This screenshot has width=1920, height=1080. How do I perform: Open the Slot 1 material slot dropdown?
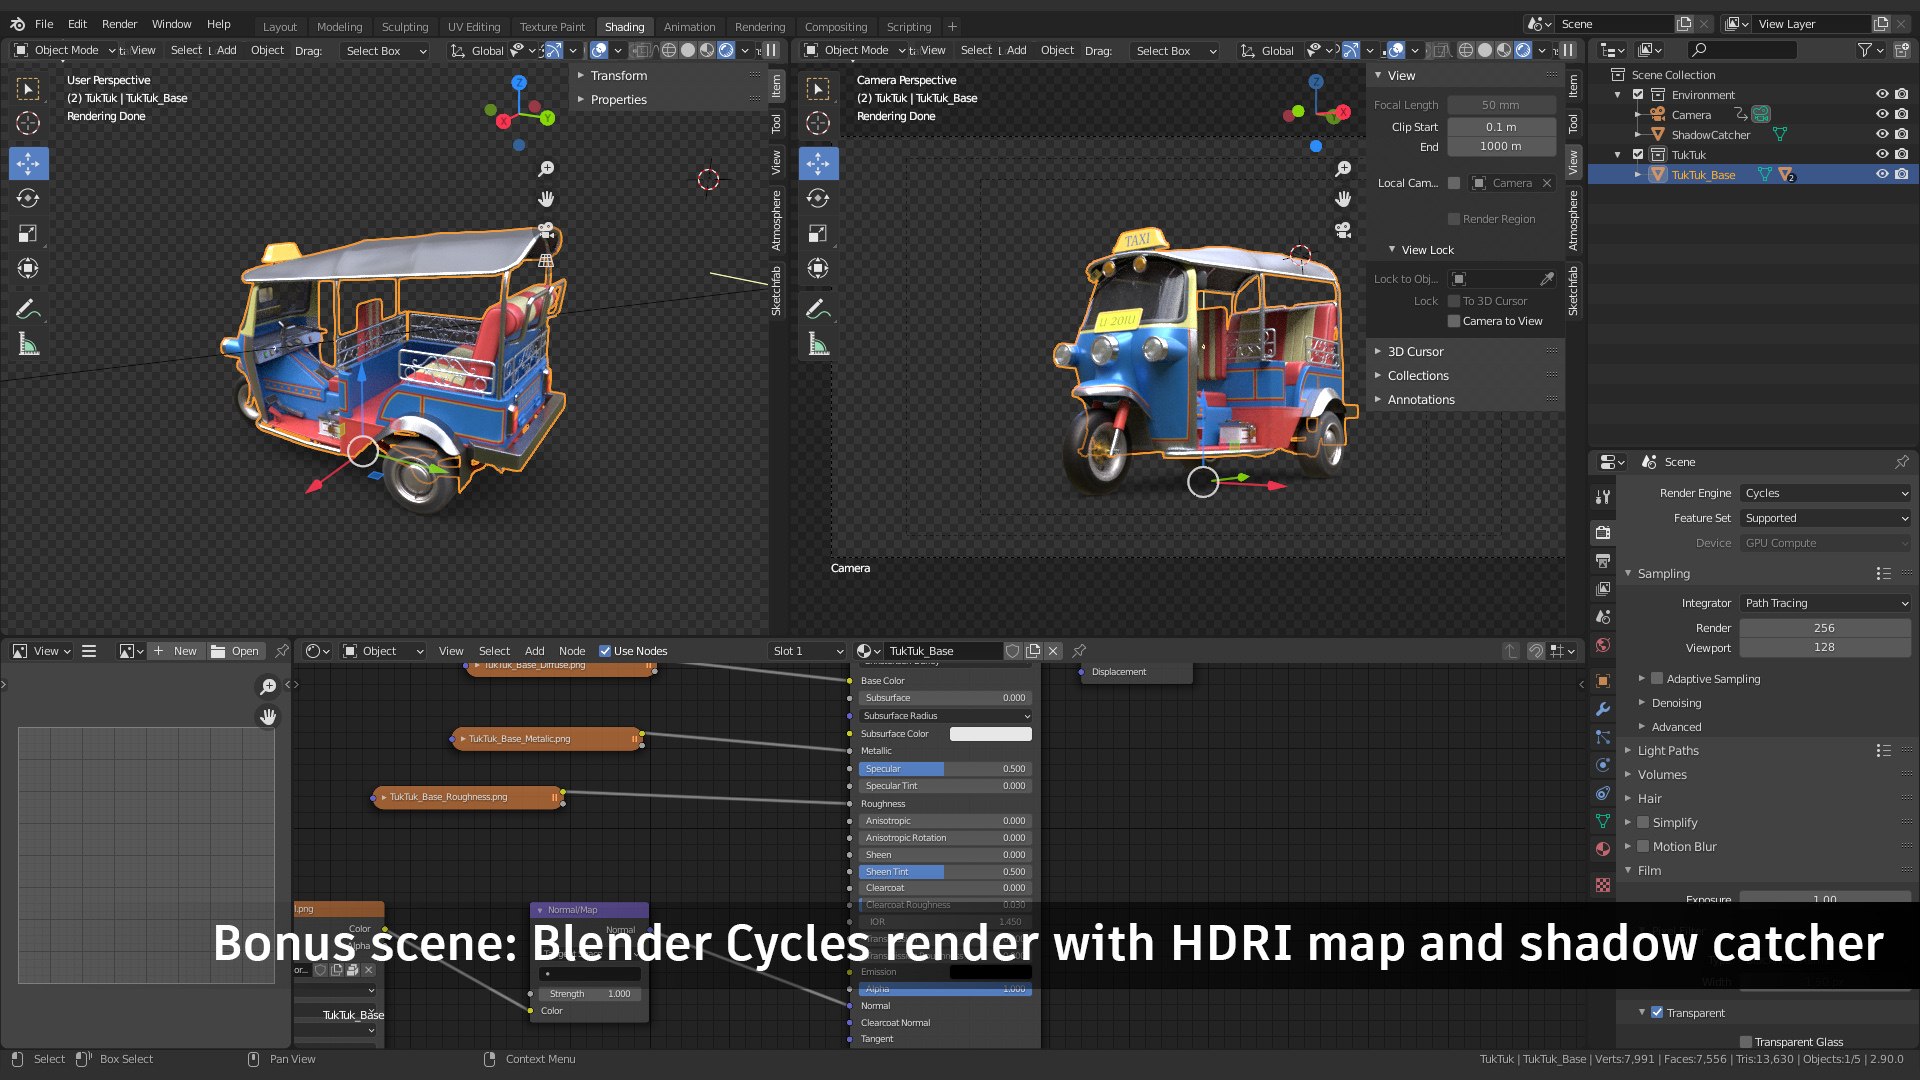808,651
